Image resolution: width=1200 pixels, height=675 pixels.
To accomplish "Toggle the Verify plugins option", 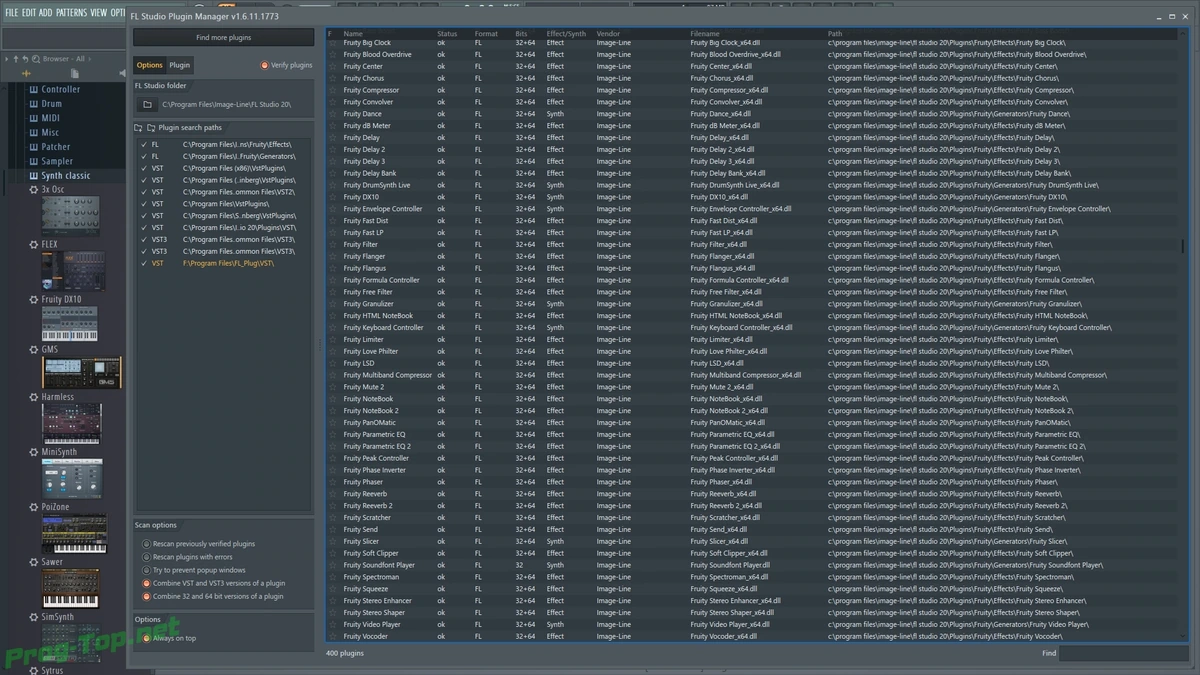I will 264,65.
